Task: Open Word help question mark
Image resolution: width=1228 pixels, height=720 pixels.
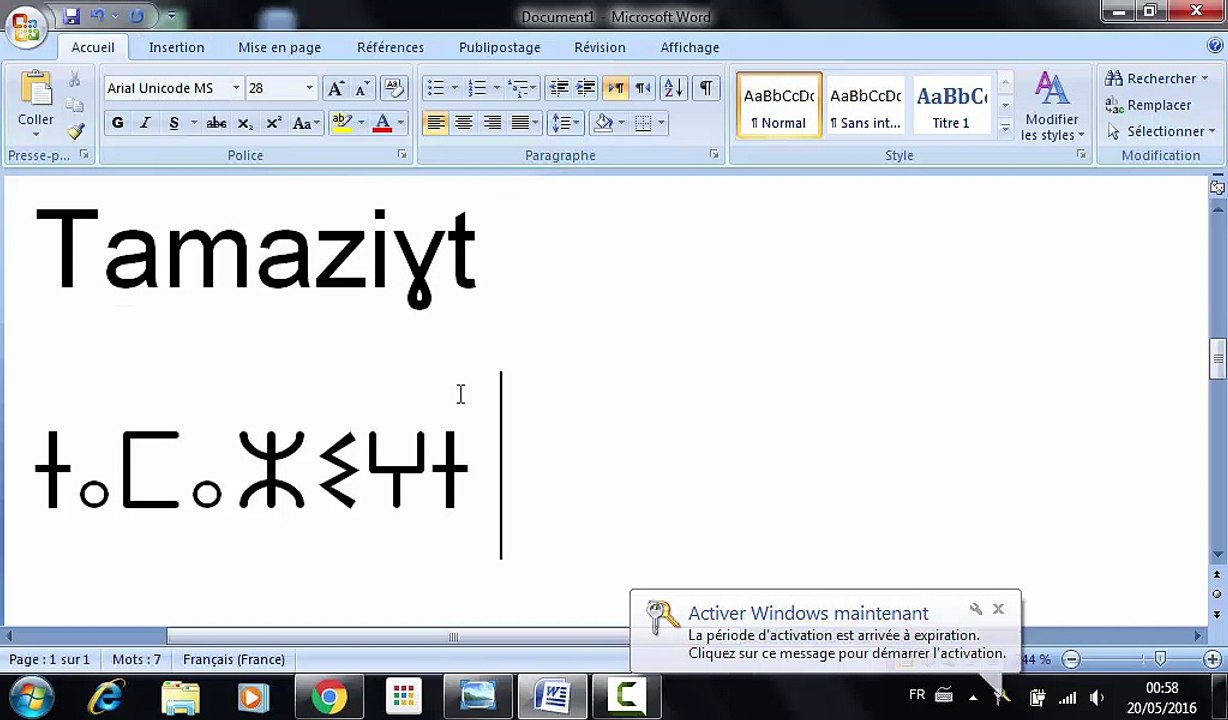Action: click(x=1215, y=45)
